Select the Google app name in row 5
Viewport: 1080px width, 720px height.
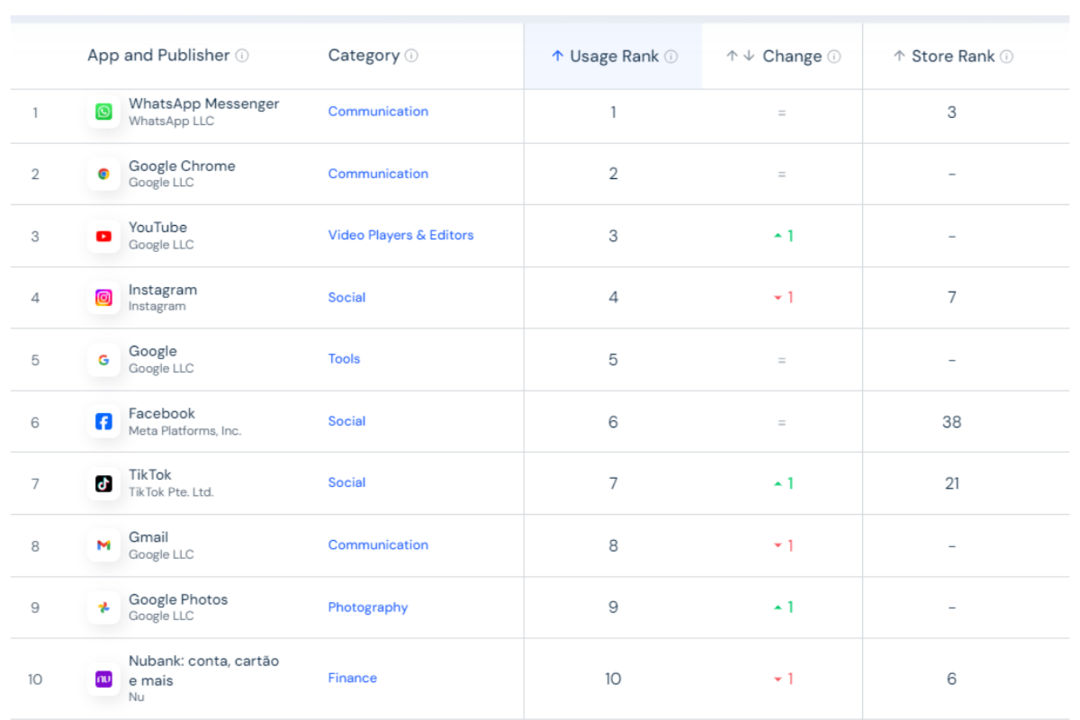tap(152, 352)
